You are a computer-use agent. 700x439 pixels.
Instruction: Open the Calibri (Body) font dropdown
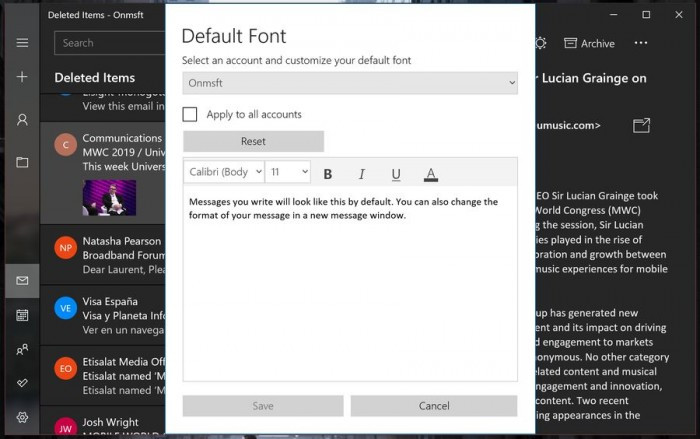tap(224, 172)
